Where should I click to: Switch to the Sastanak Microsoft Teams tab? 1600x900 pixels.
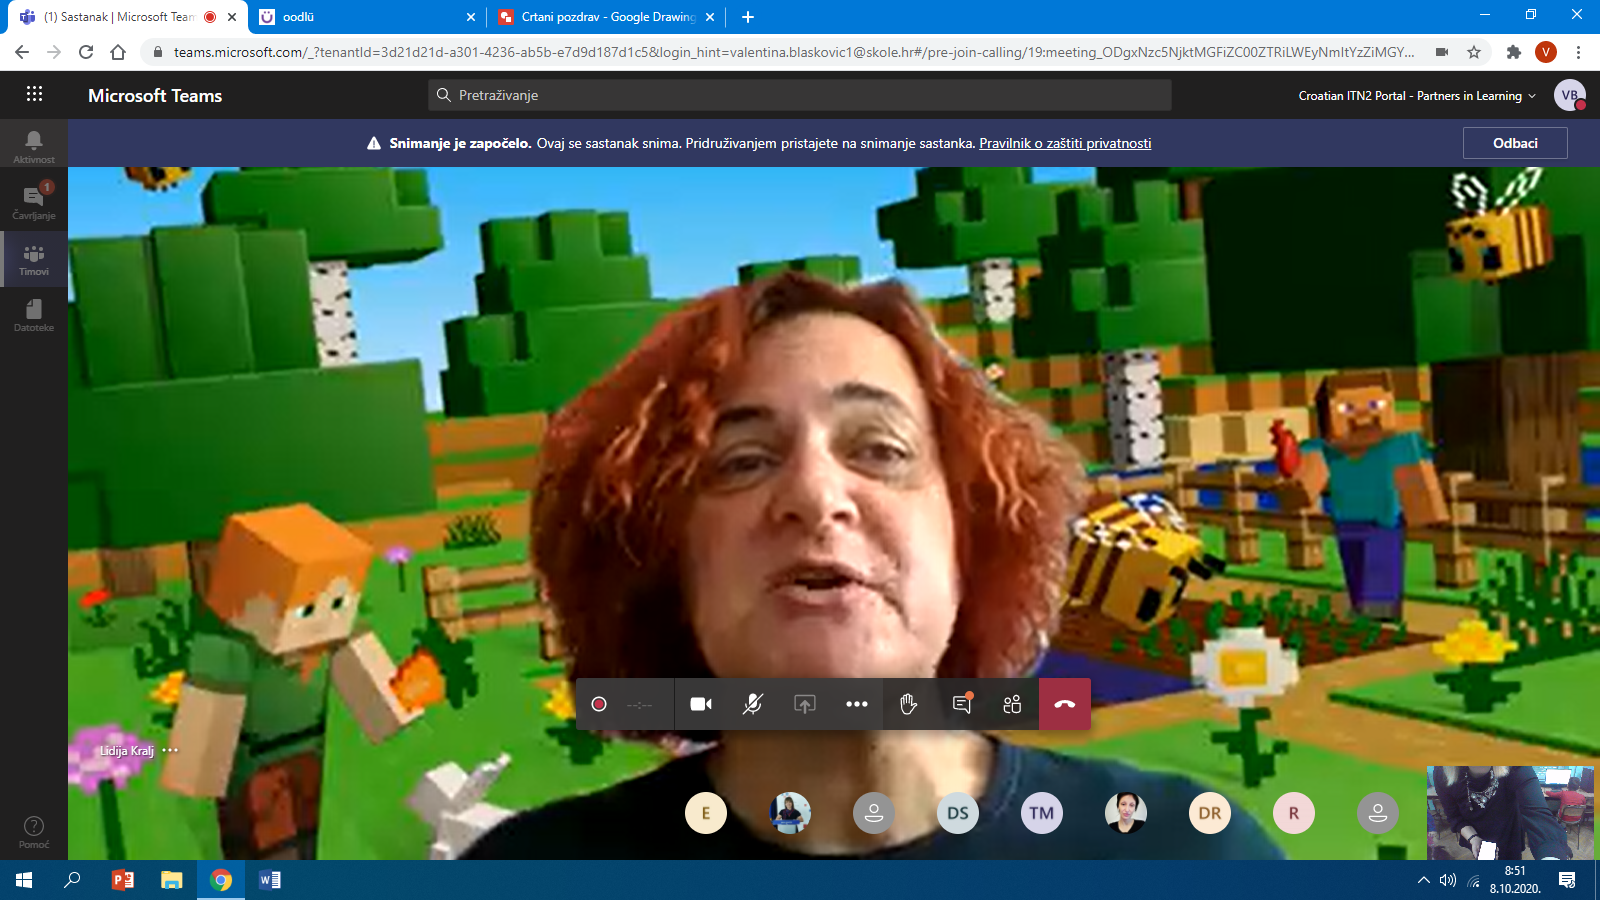pyautogui.click(x=118, y=17)
